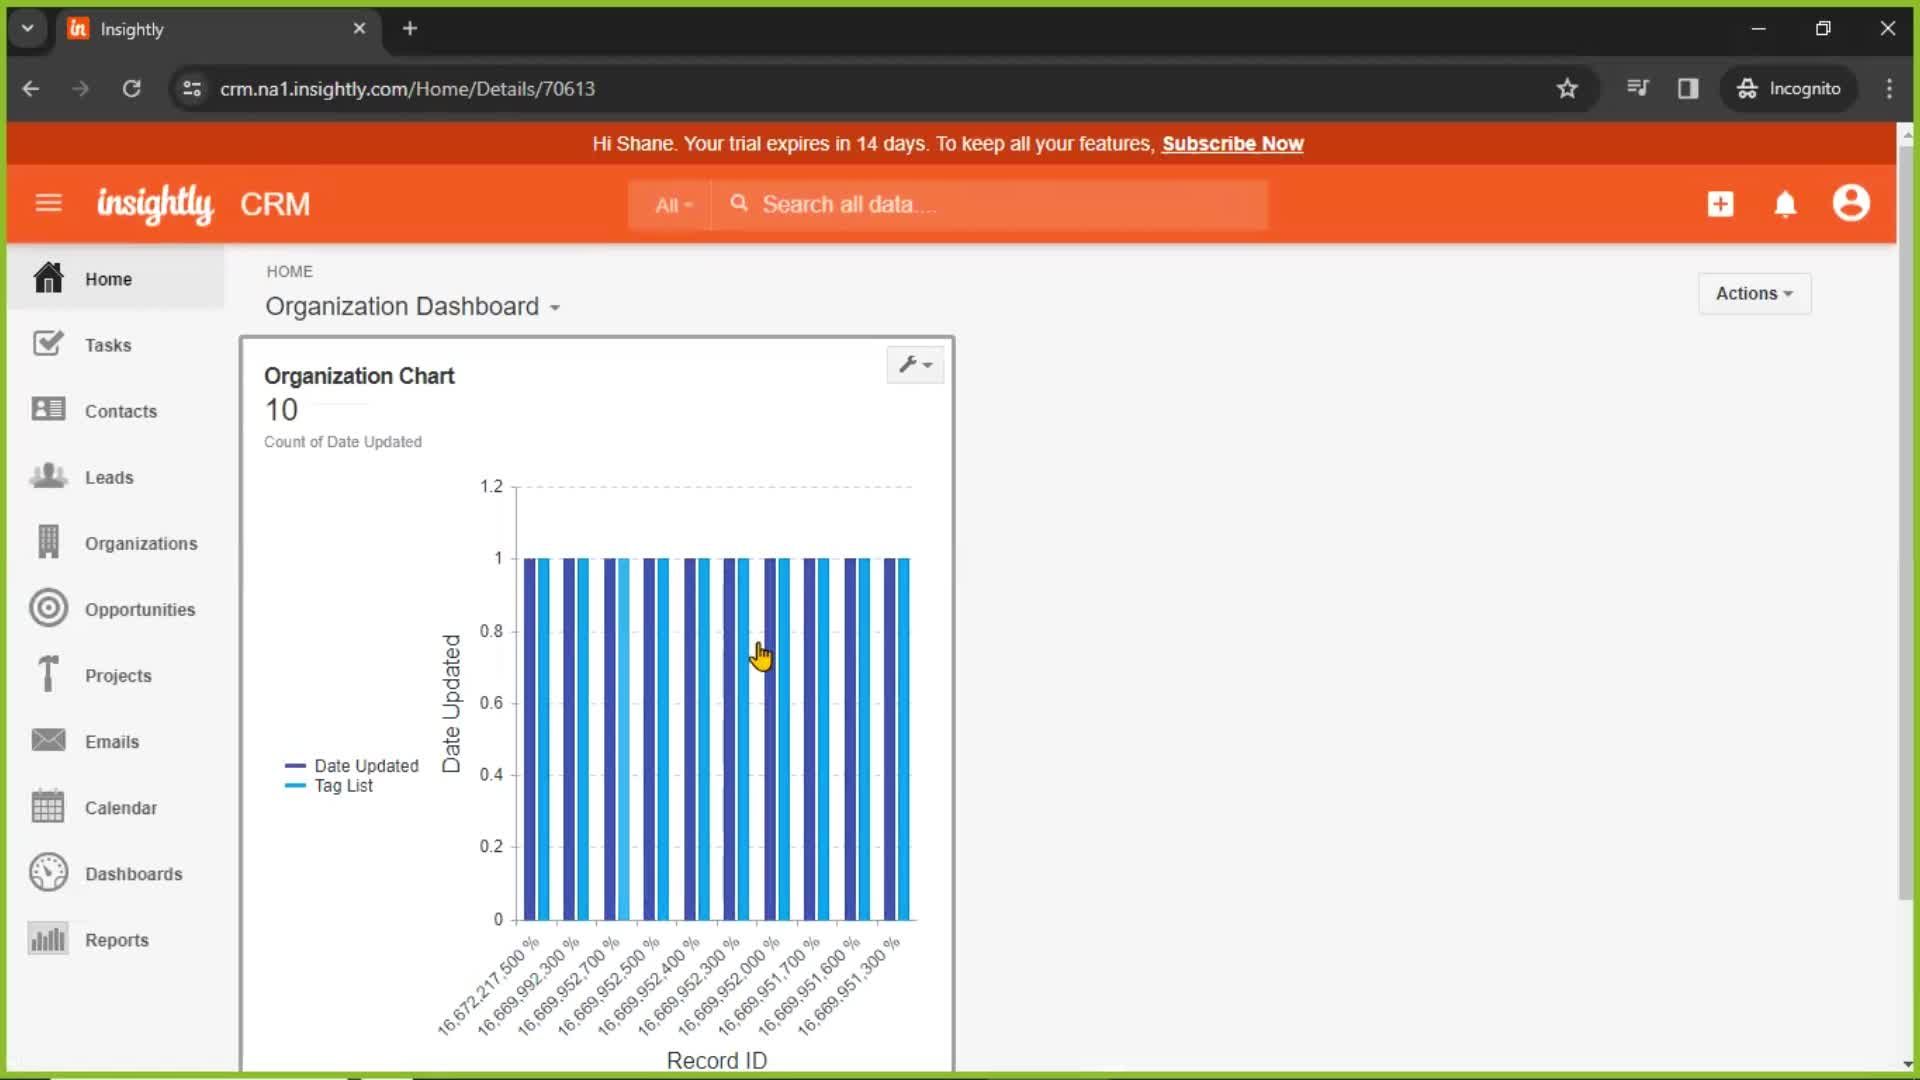Select the Organizations menu item

pyautogui.click(x=141, y=543)
